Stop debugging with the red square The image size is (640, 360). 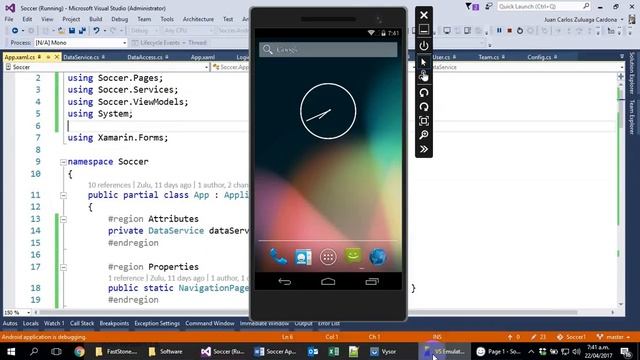coord(509,31)
